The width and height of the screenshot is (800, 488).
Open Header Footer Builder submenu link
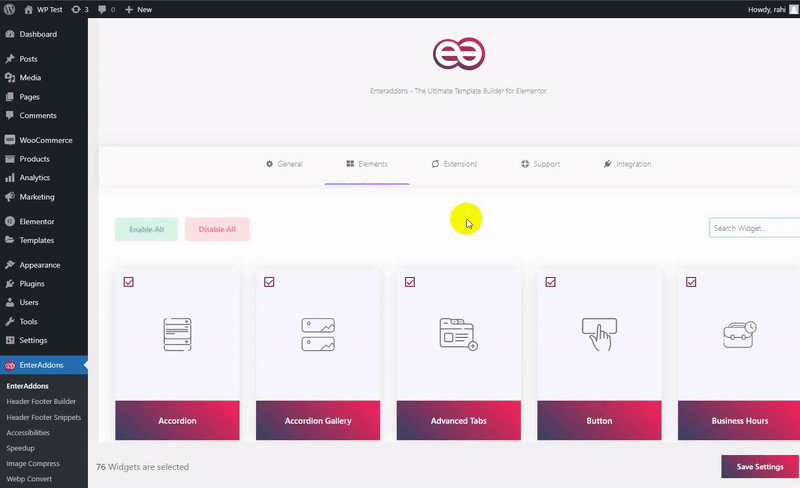[41, 401]
